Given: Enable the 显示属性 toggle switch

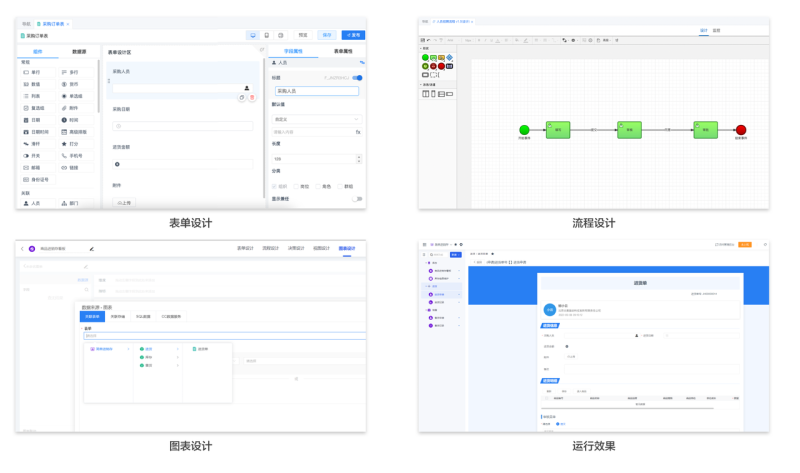Looking at the screenshot, I should point(358,199).
